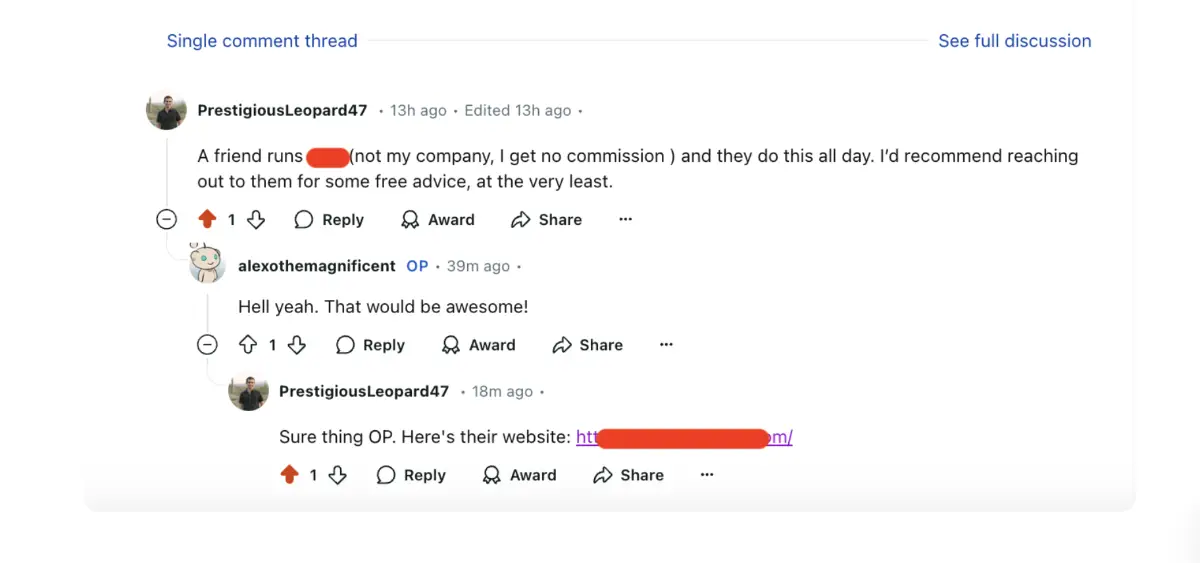1200x563 pixels.
Task: Upvote alexothemagnificent's reply
Action: click(x=248, y=345)
